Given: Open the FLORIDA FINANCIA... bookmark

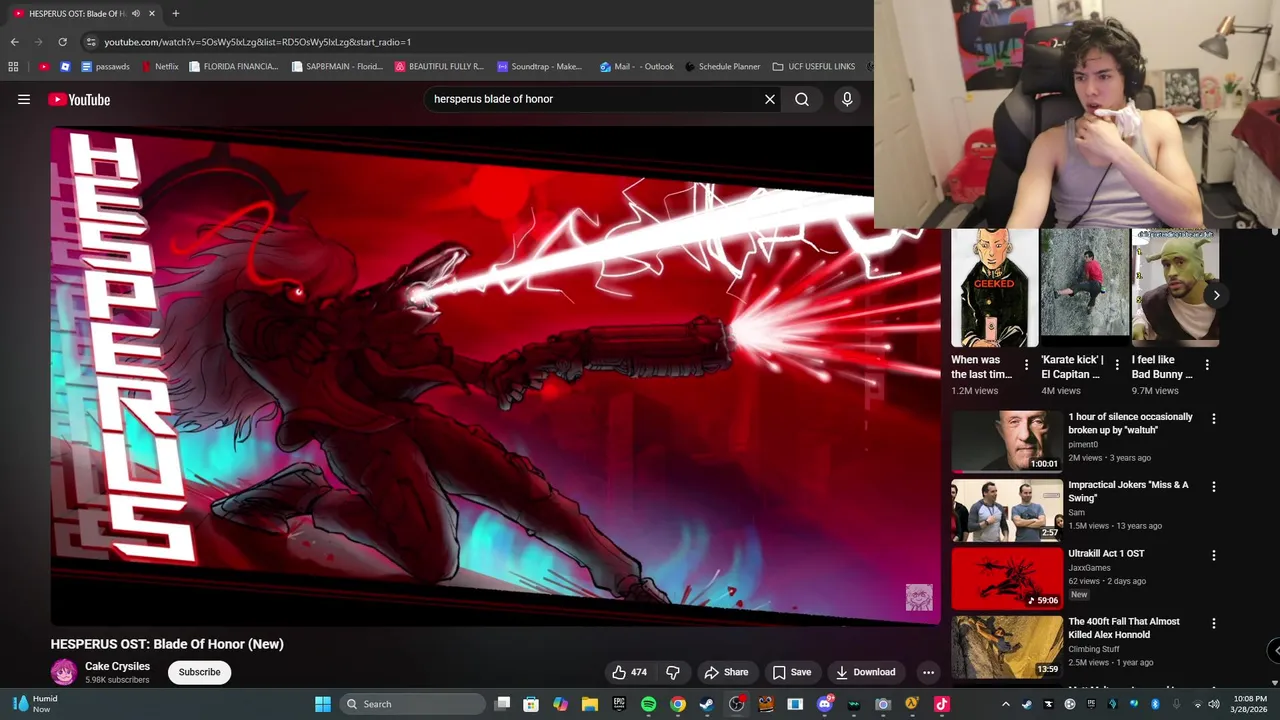Looking at the screenshot, I should 234,67.
